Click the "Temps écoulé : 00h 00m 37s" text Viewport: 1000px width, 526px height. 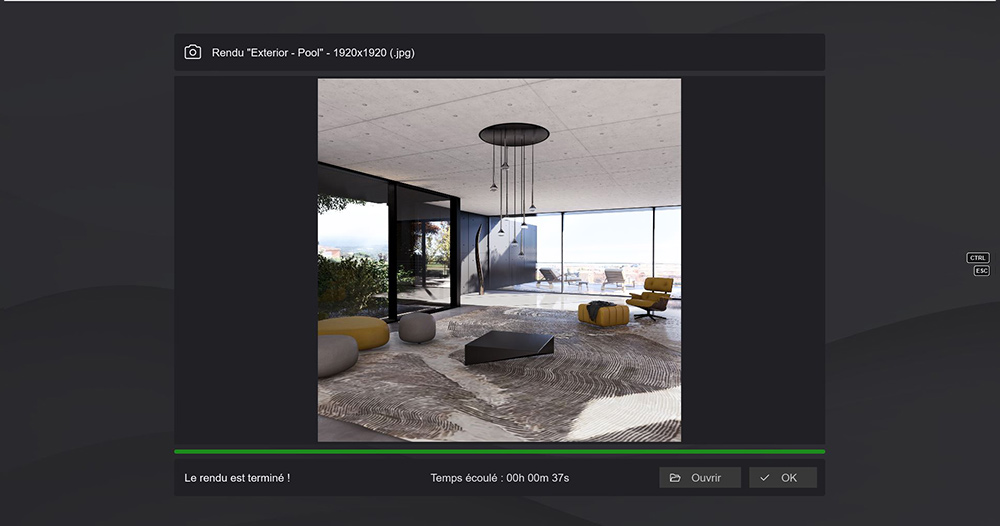(499, 478)
